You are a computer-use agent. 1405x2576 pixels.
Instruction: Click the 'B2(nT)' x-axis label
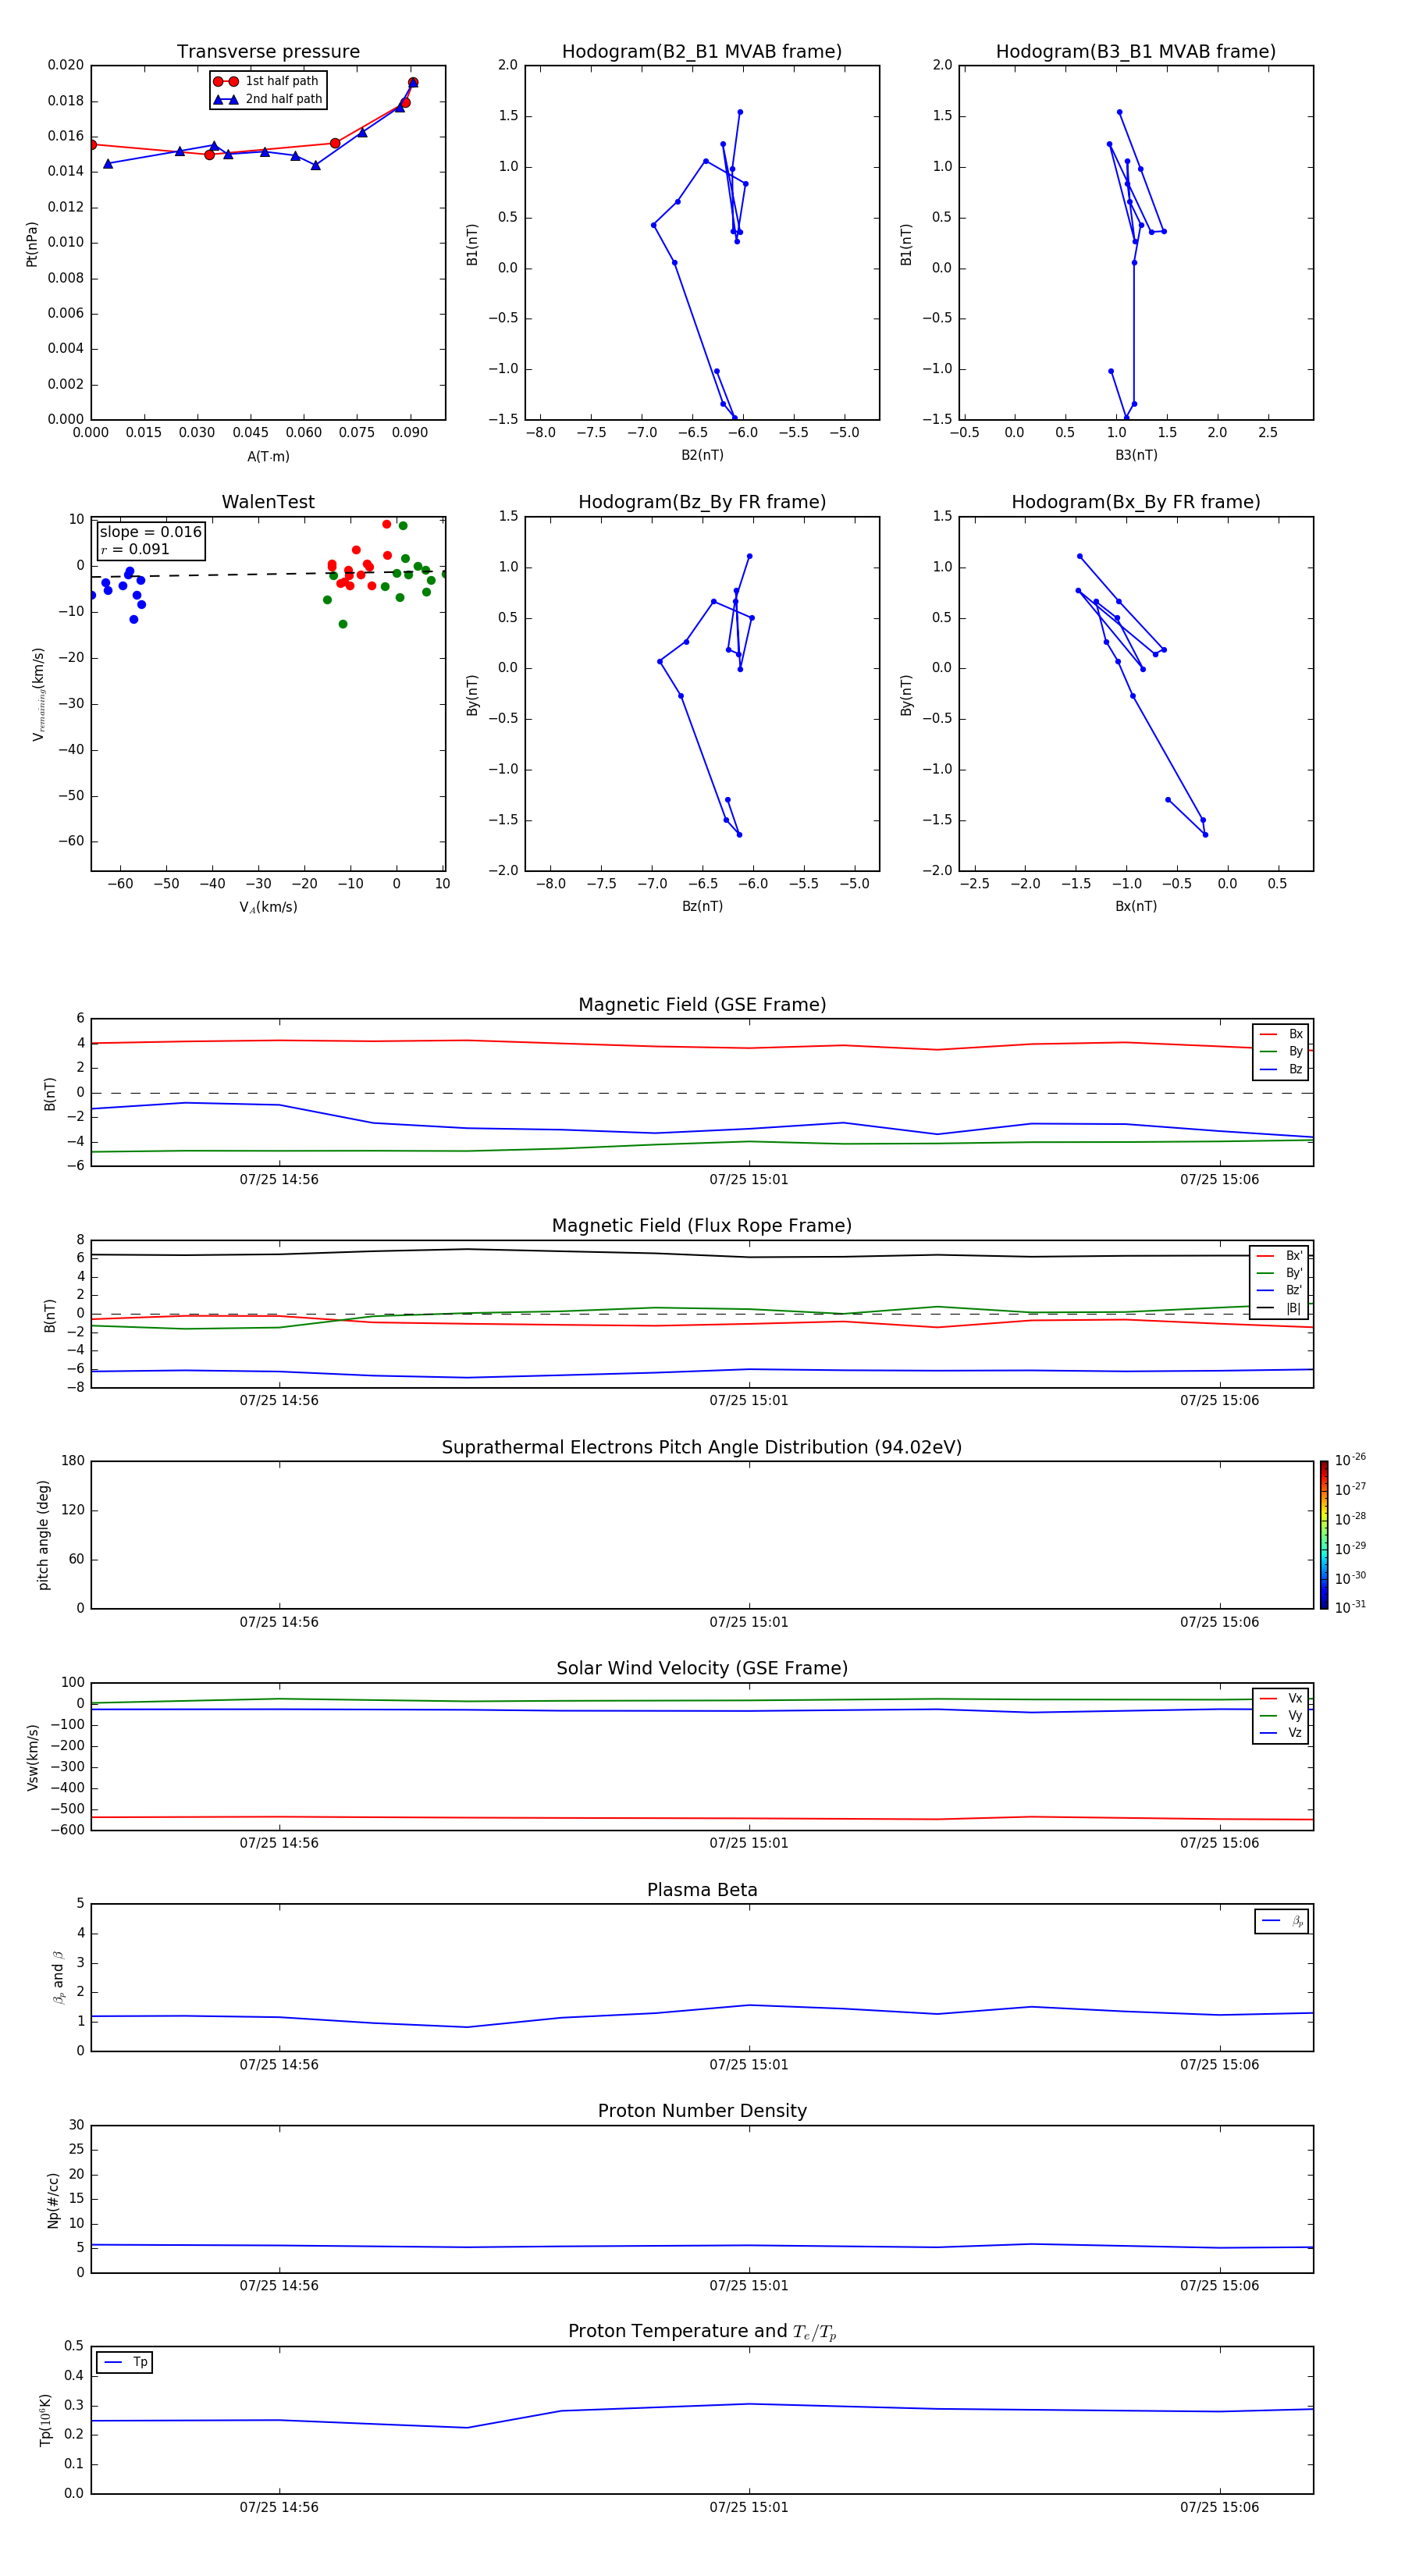click(702, 455)
